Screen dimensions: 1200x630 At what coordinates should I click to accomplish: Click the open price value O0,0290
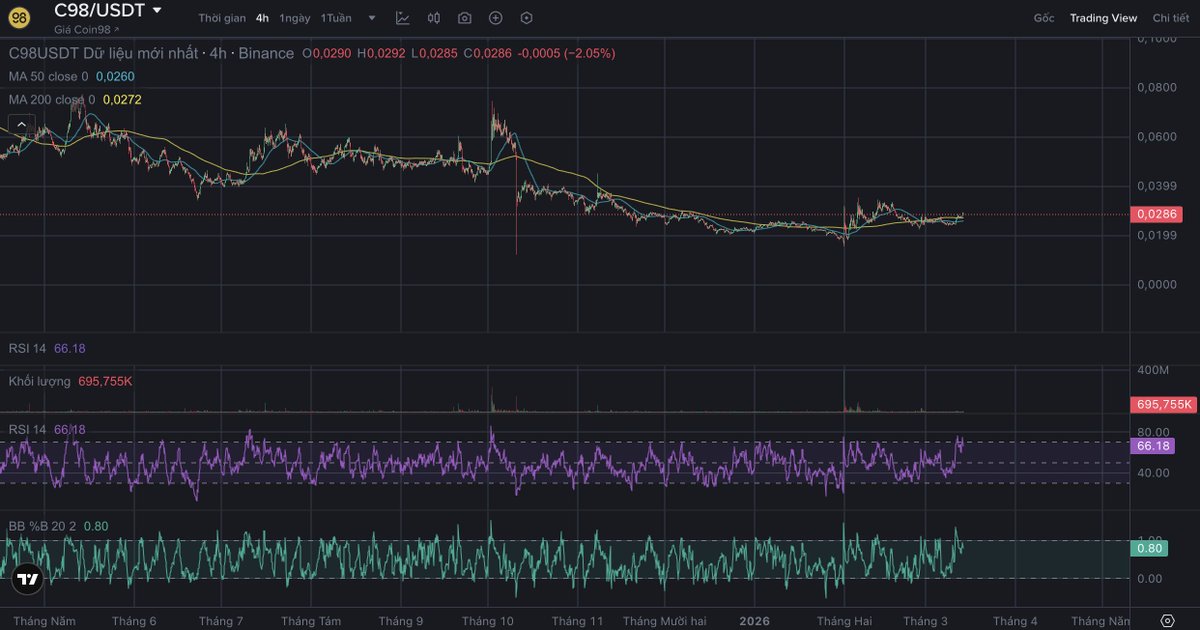(x=327, y=53)
